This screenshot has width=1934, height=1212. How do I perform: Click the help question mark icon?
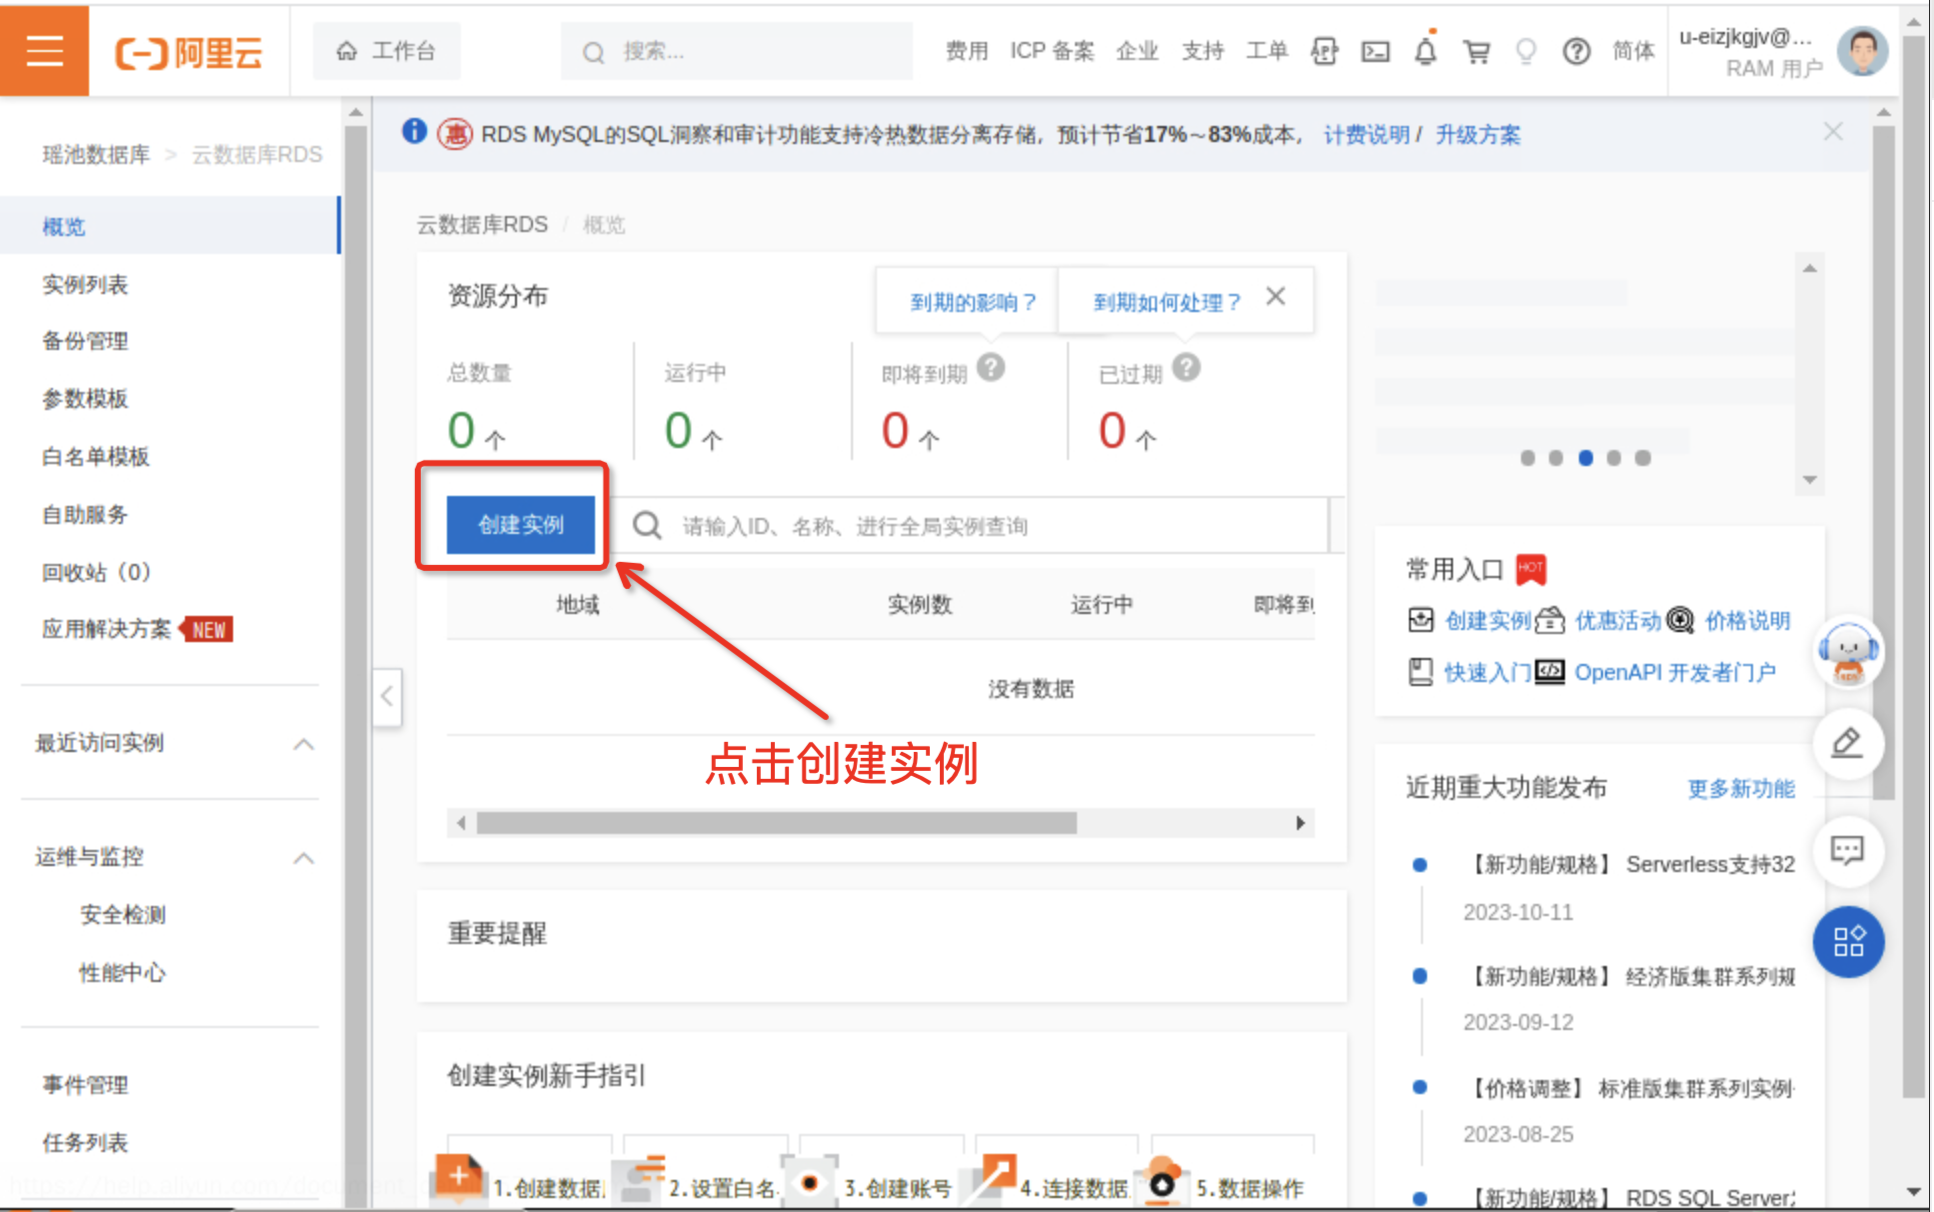tap(1576, 51)
